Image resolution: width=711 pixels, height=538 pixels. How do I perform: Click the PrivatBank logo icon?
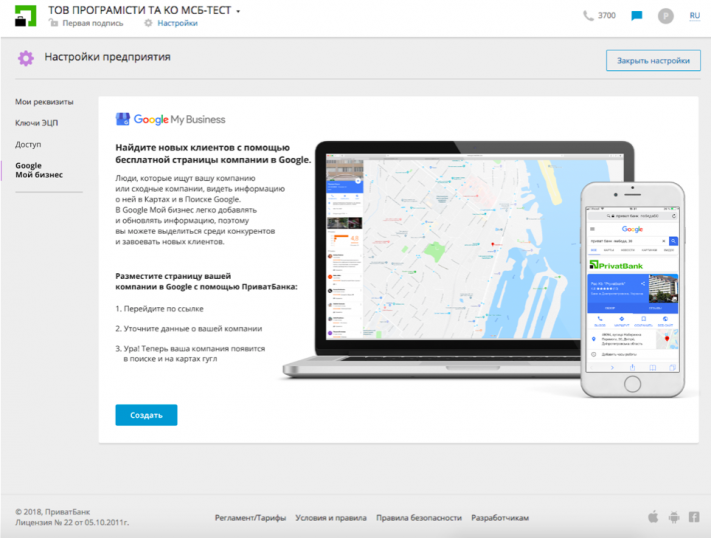pos(26,16)
